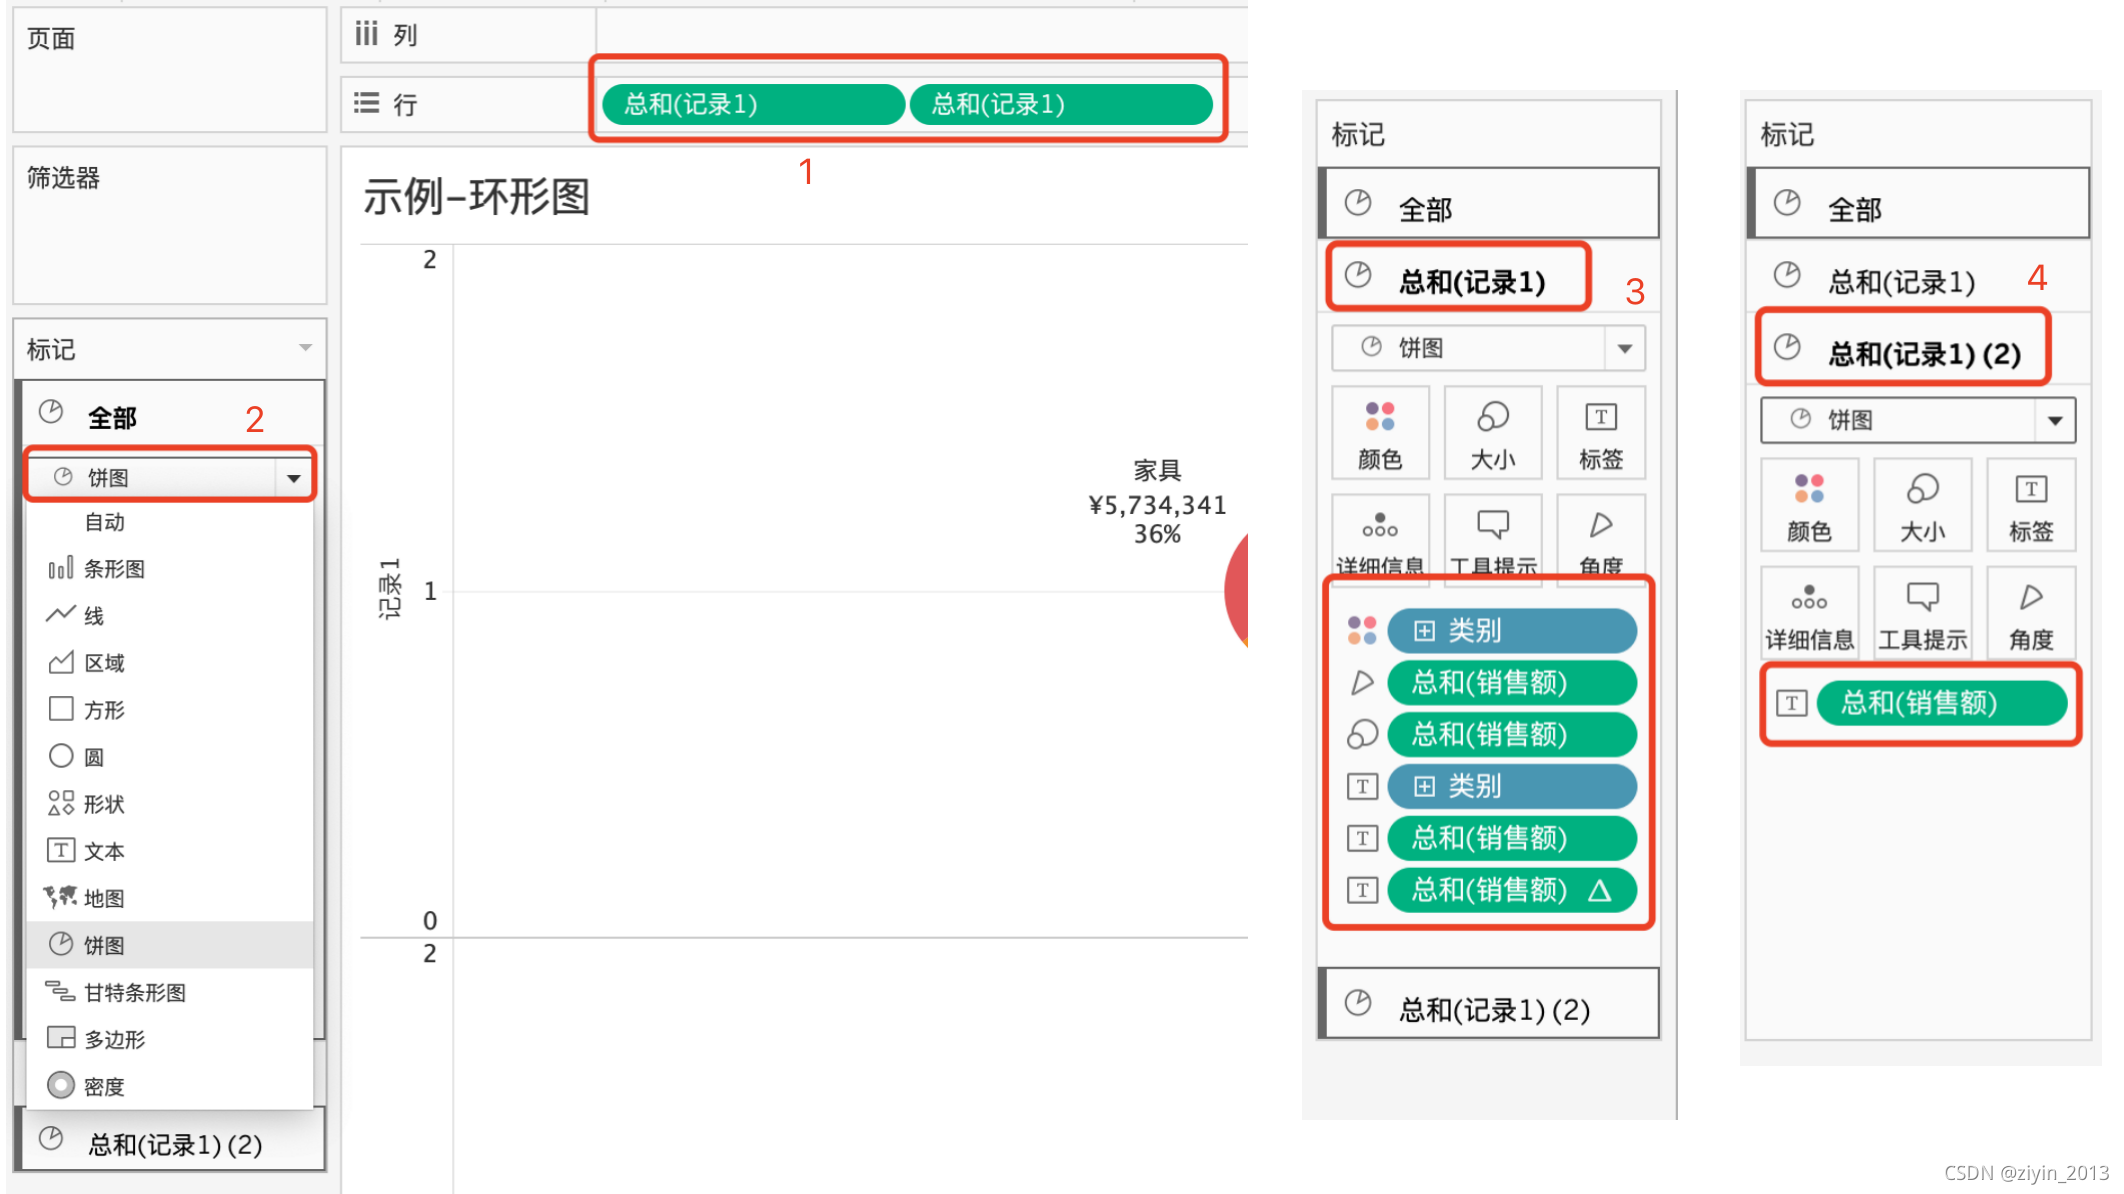This screenshot has width=2124, height=1194.
Task: Click the 大小 size card in middle marks panel
Action: pos(1492,433)
